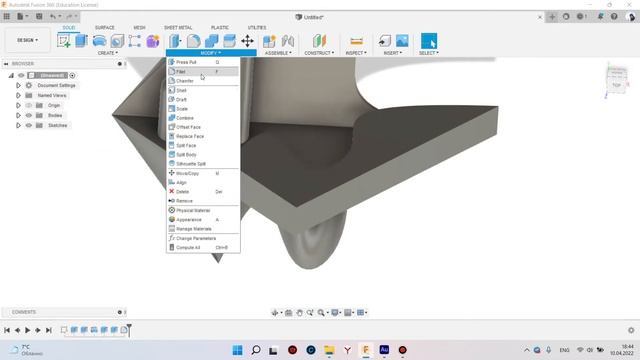Image resolution: width=640 pixels, height=360 pixels.
Task: Select the Fillet toolbar icon
Action: pyautogui.click(x=193, y=41)
